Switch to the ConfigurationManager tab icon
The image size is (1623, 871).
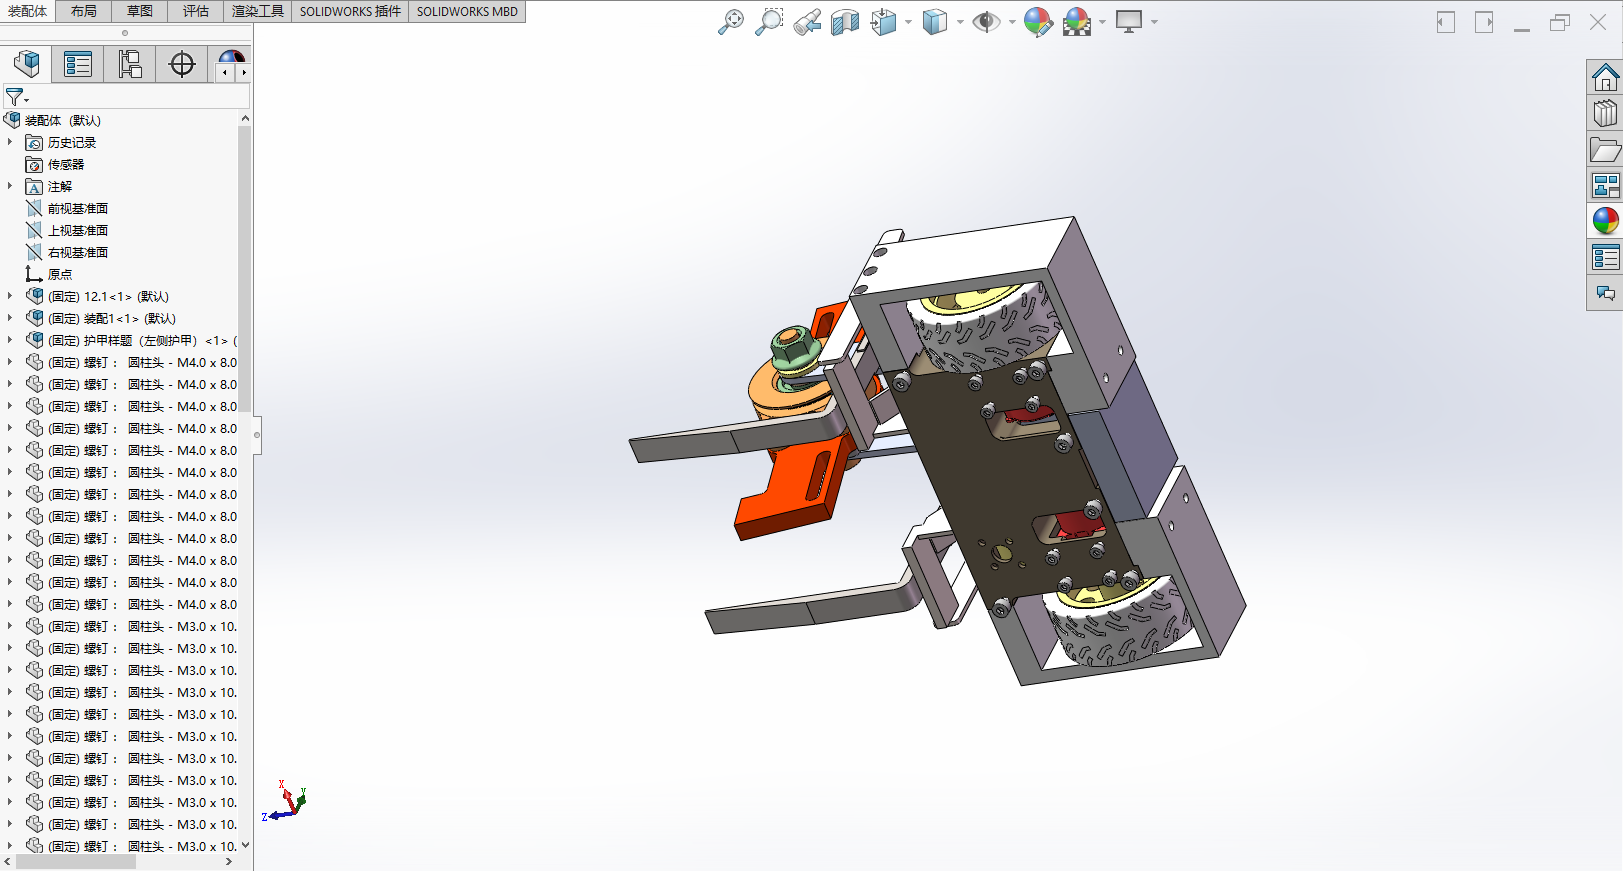[x=130, y=64]
